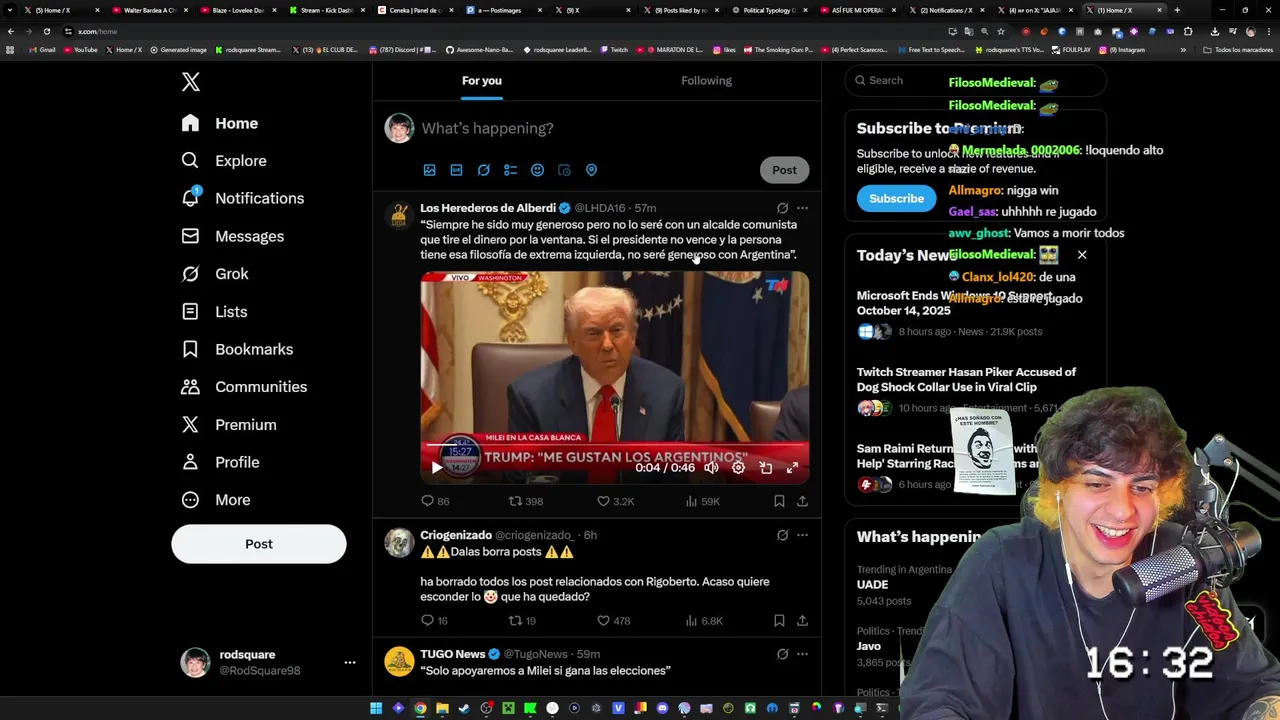
Task: Like Criogenizado post with 478 likes
Action: pos(614,621)
